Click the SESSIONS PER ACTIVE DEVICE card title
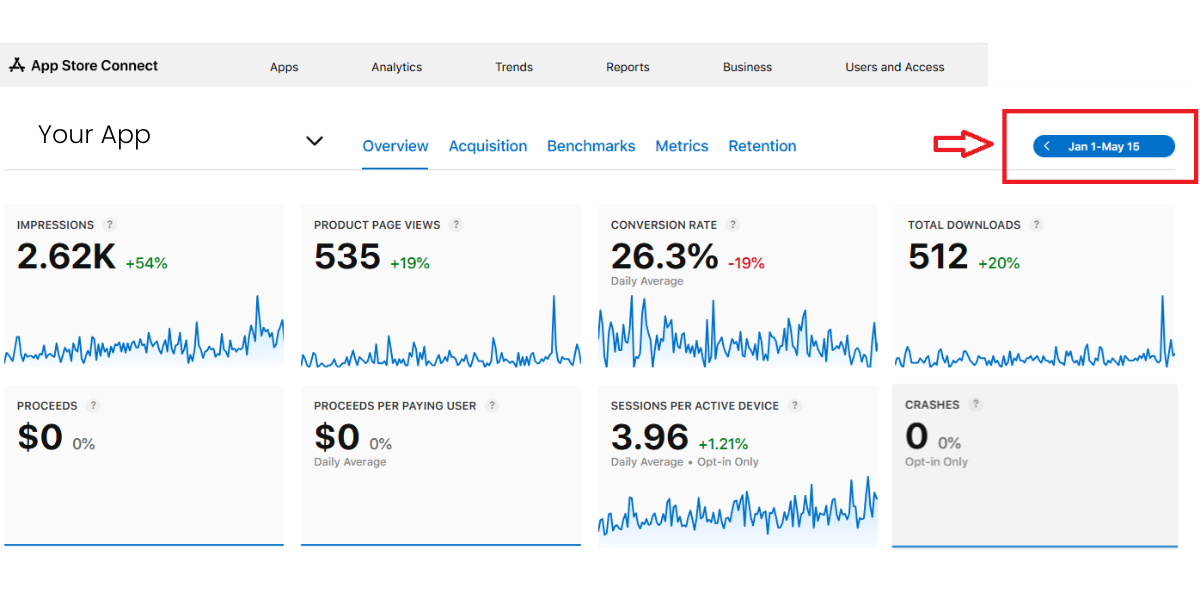The height and width of the screenshot is (600, 1200). [x=695, y=406]
